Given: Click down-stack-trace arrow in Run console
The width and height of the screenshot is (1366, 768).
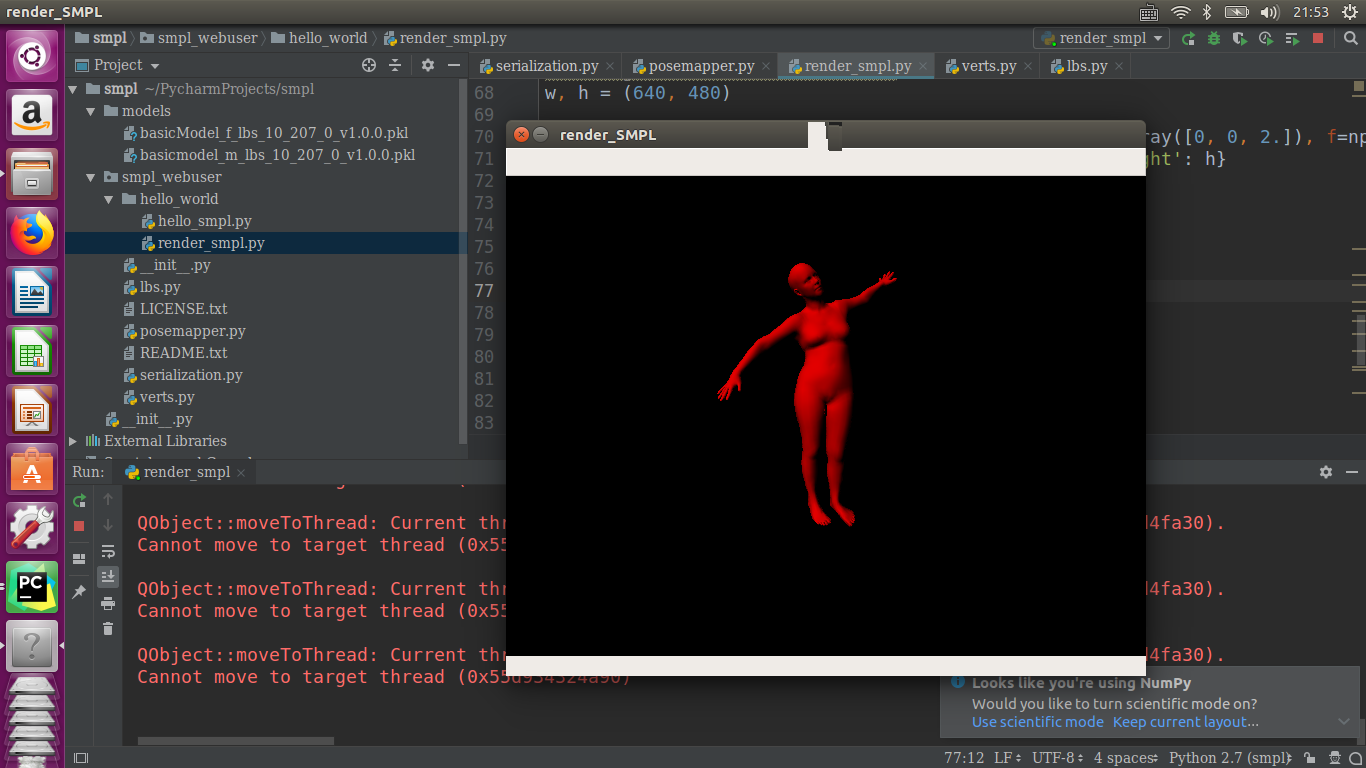Looking at the screenshot, I should 108,525.
